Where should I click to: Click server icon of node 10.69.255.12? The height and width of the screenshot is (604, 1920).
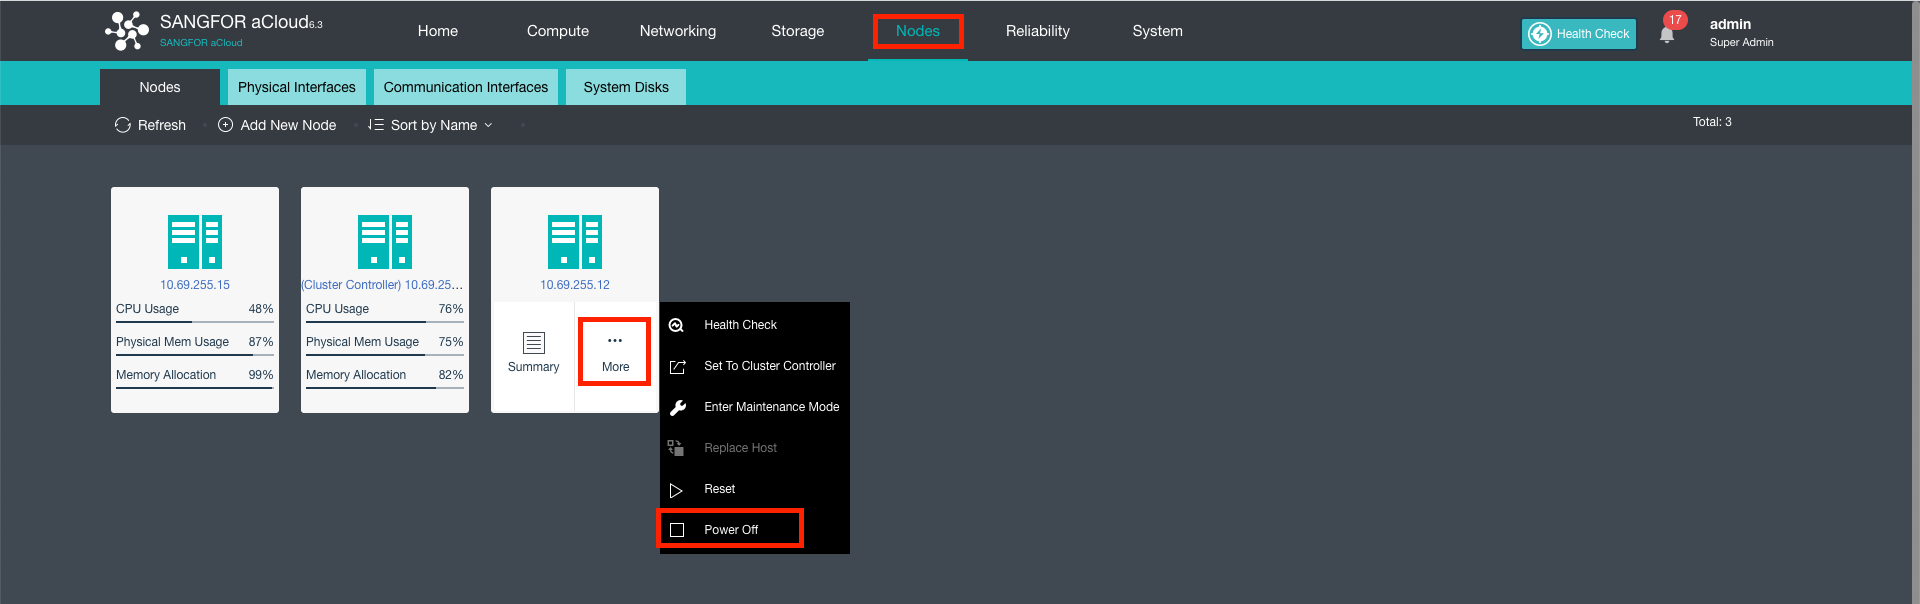(575, 242)
